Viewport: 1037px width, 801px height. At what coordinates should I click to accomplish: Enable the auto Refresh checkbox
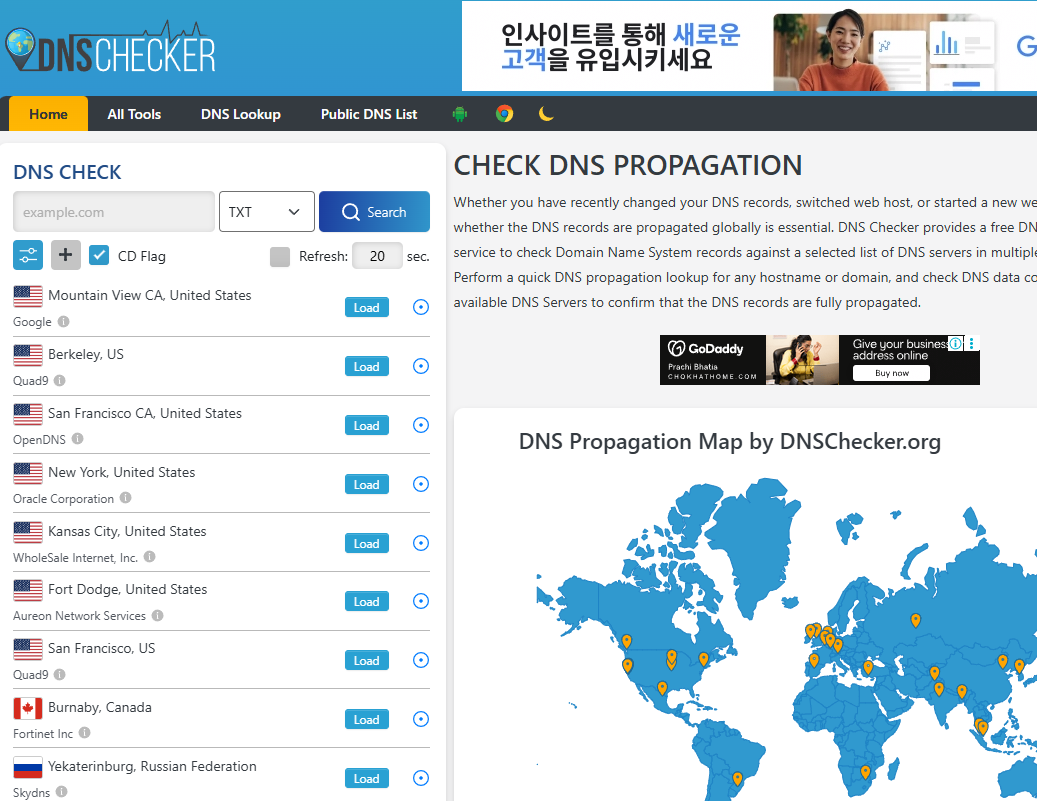pyautogui.click(x=280, y=257)
